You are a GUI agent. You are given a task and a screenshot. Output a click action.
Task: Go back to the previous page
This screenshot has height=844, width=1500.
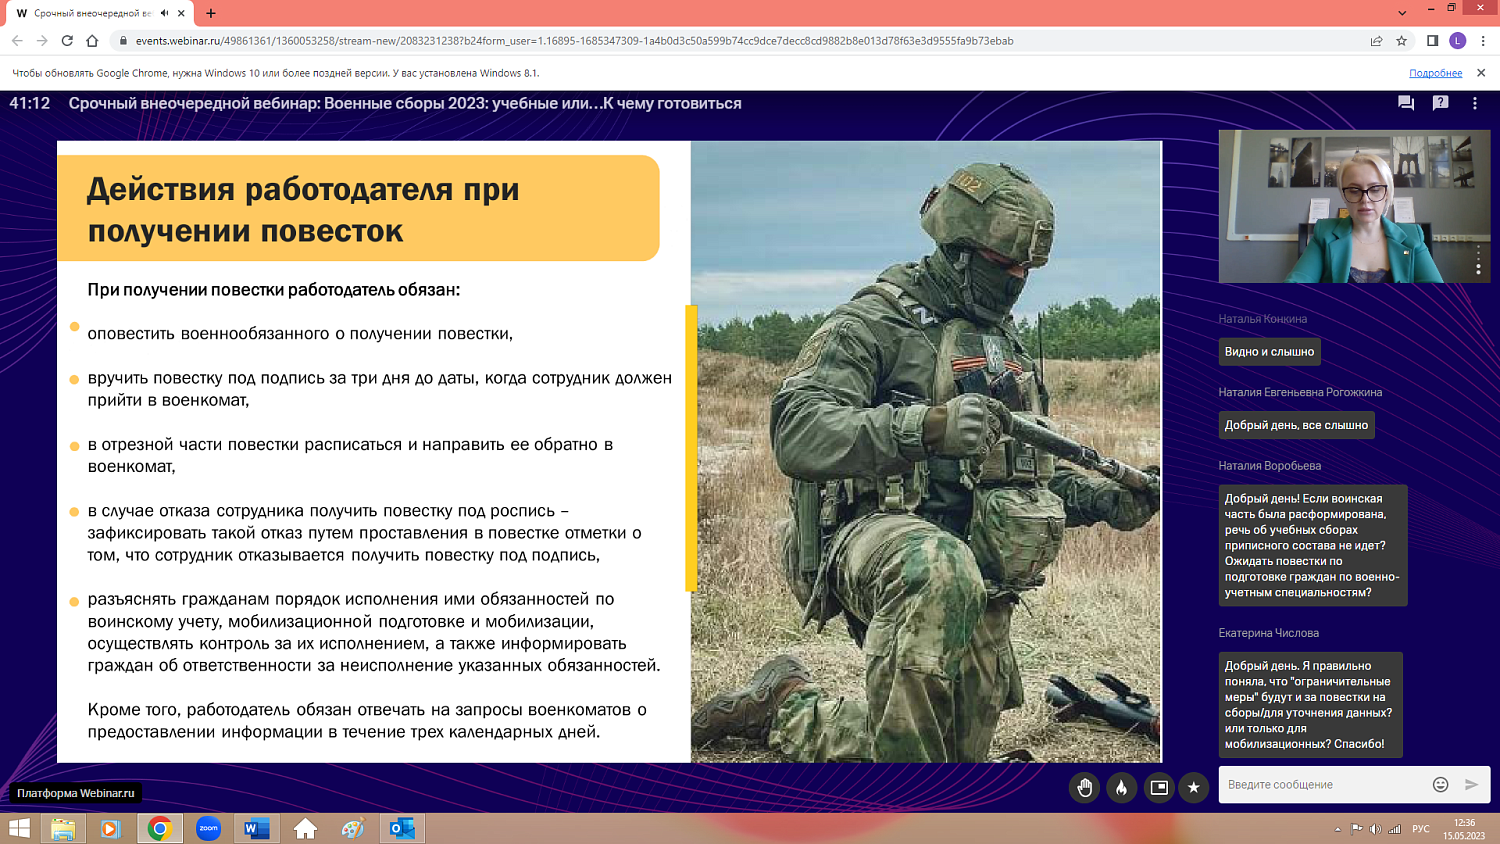click(x=17, y=41)
